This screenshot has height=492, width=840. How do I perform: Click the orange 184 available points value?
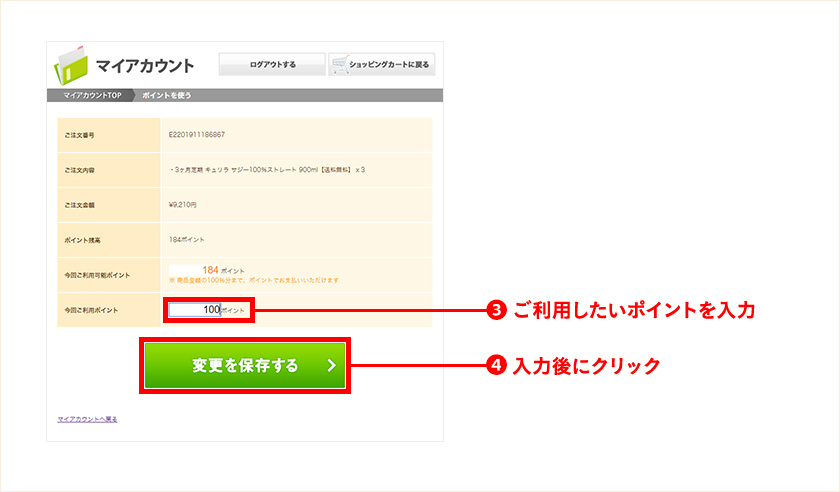[210, 270]
